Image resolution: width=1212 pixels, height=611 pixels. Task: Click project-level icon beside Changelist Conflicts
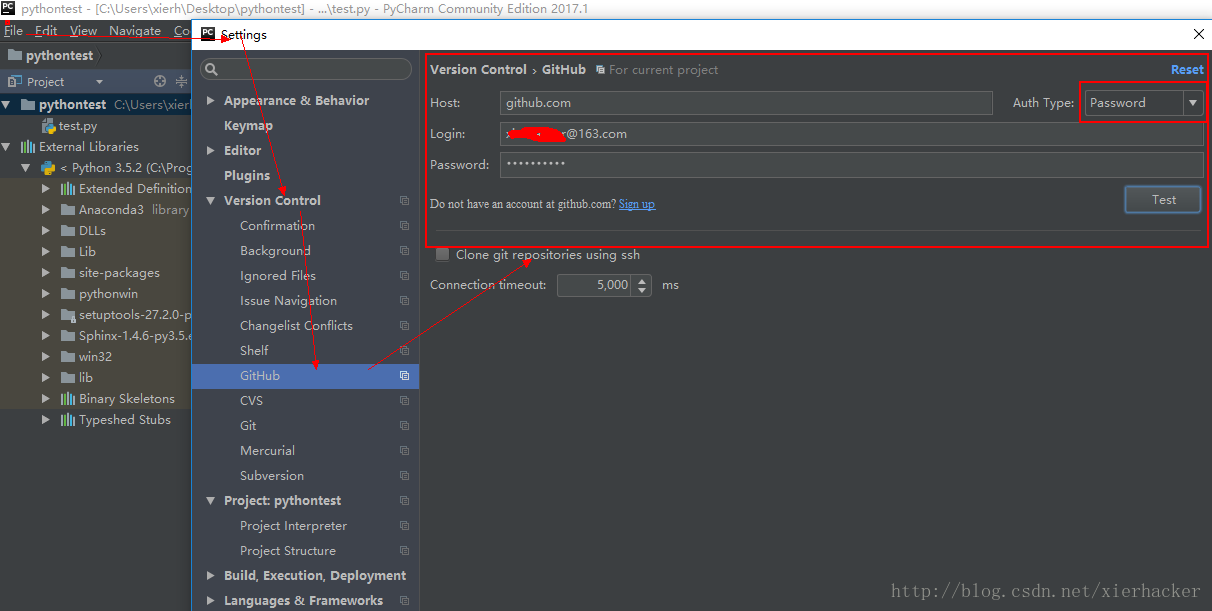(404, 326)
